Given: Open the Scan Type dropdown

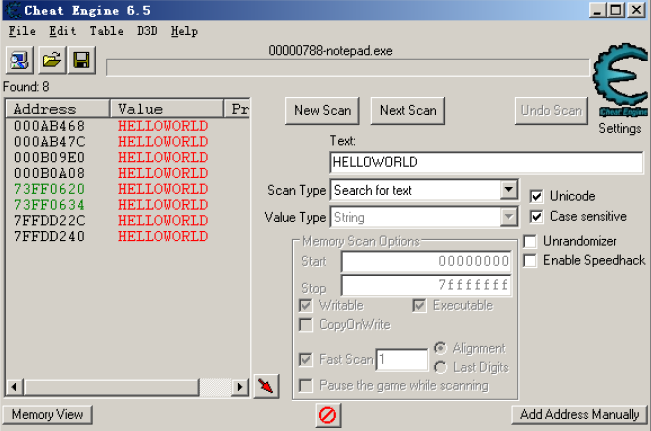Looking at the screenshot, I should 509,190.
